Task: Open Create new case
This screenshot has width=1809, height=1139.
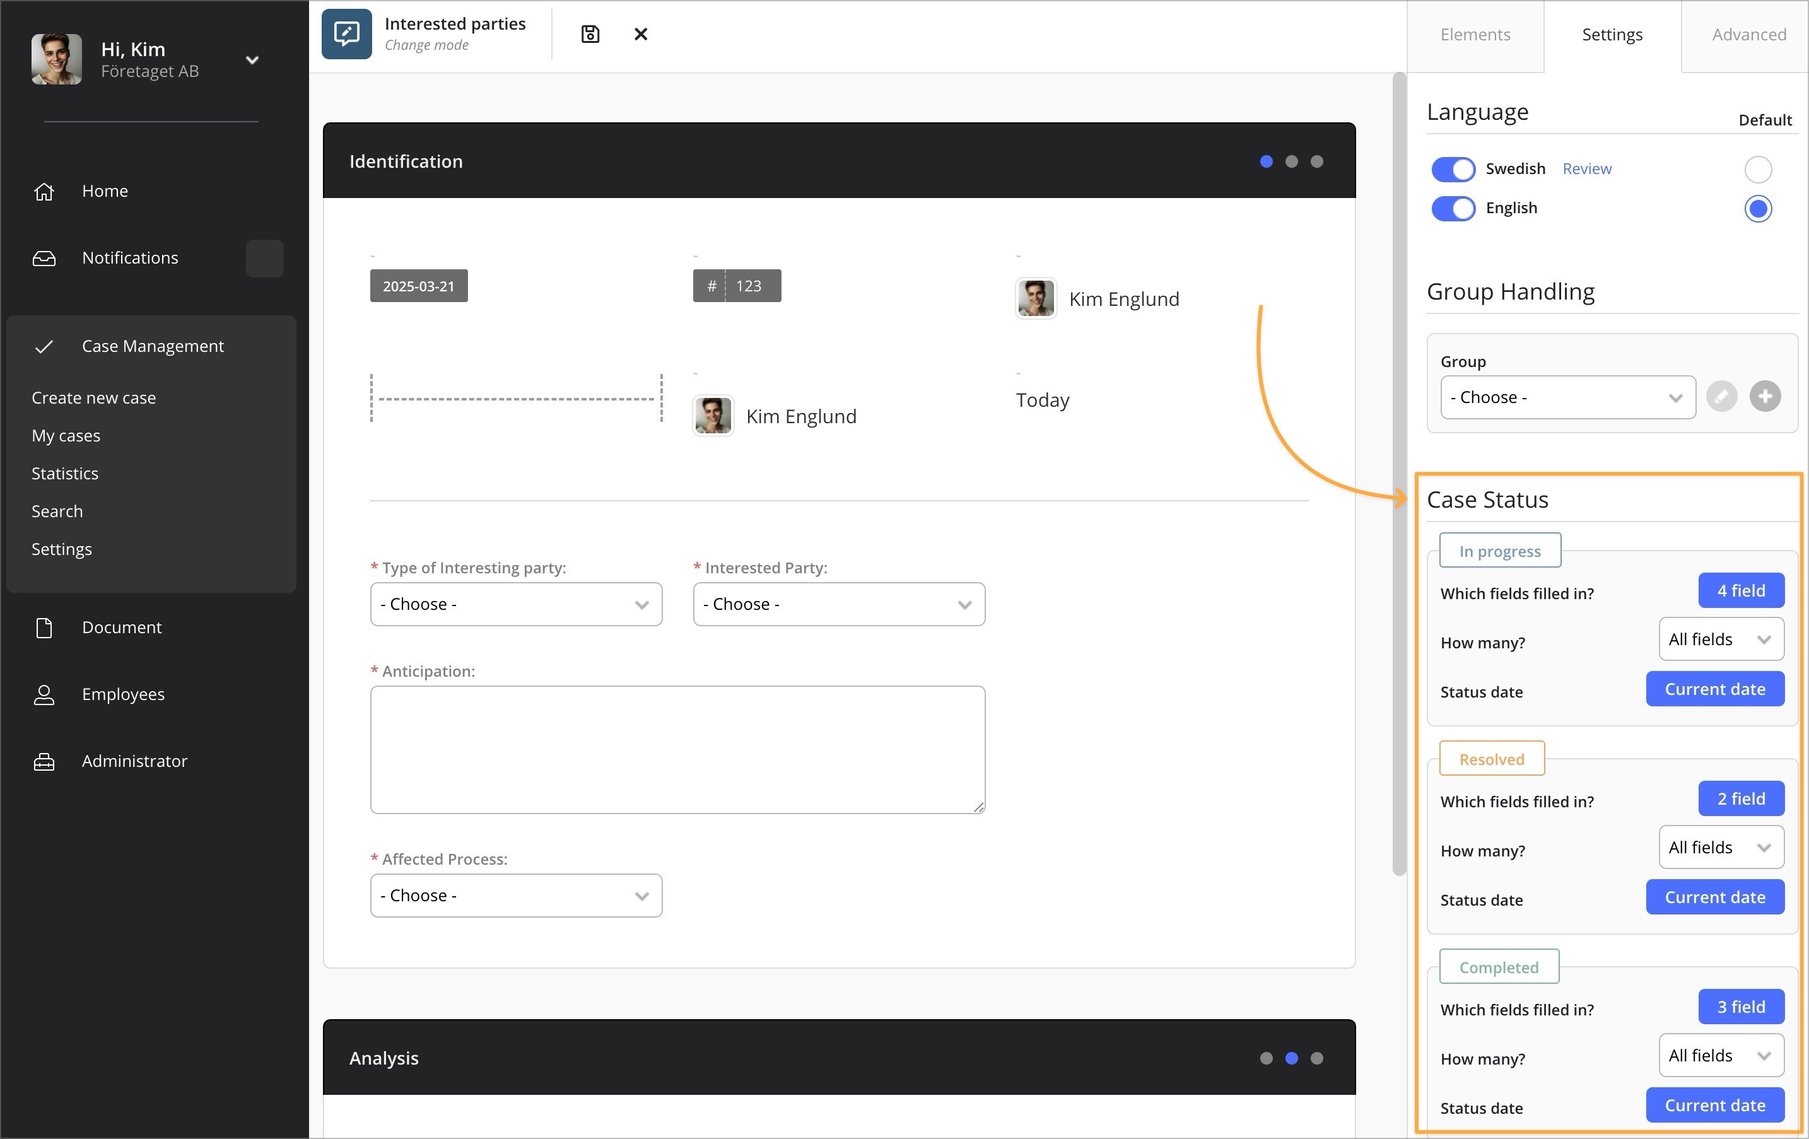Action: [94, 398]
